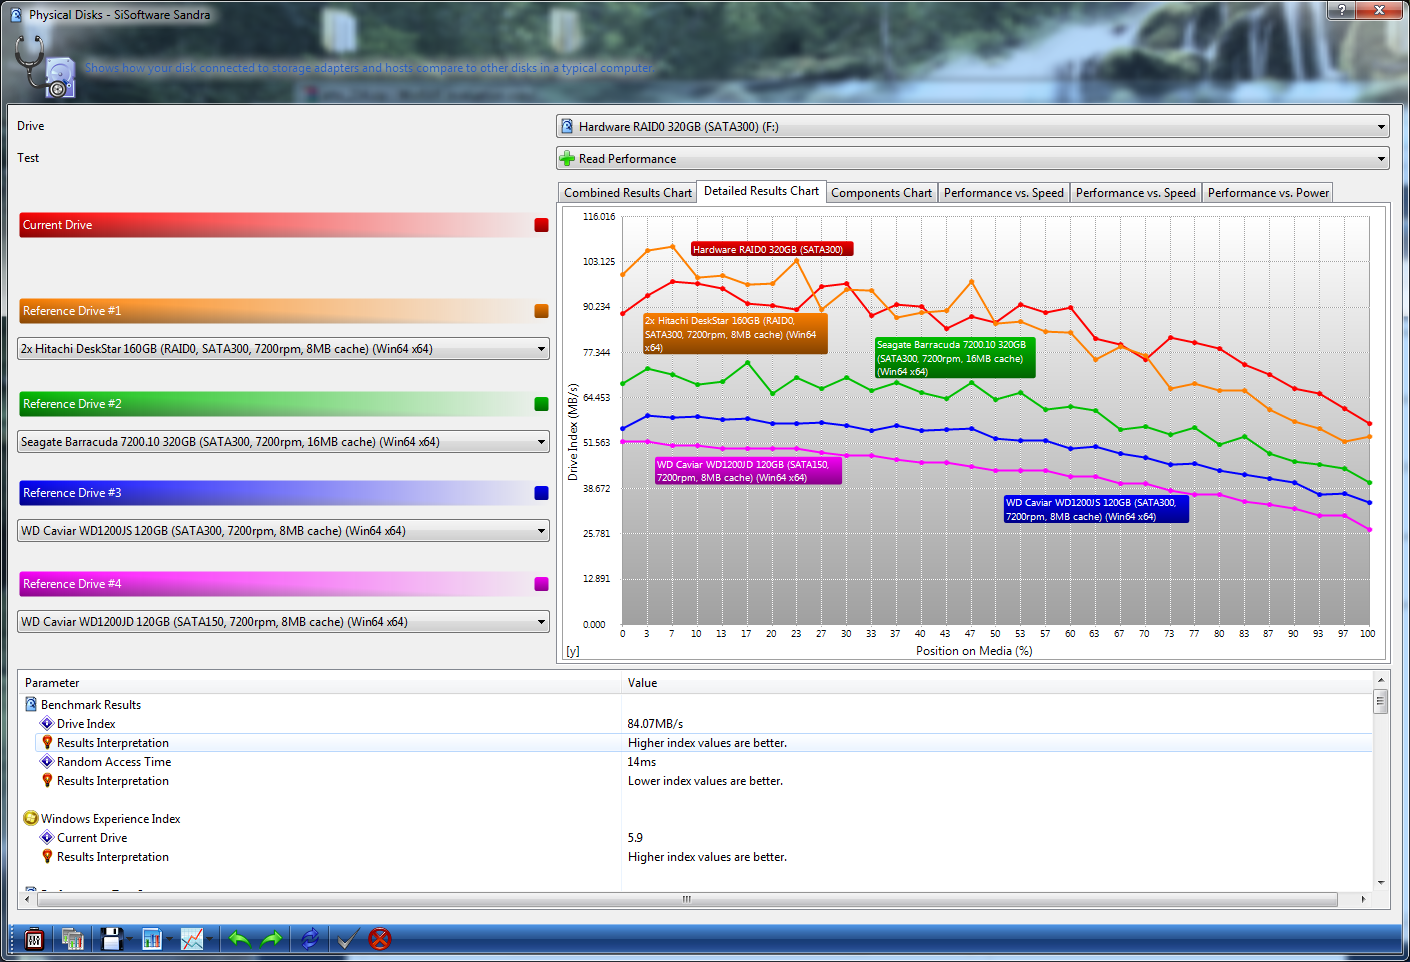This screenshot has width=1410, height=962.
Task: Click the Benchmark Results icon
Action: coord(31,704)
